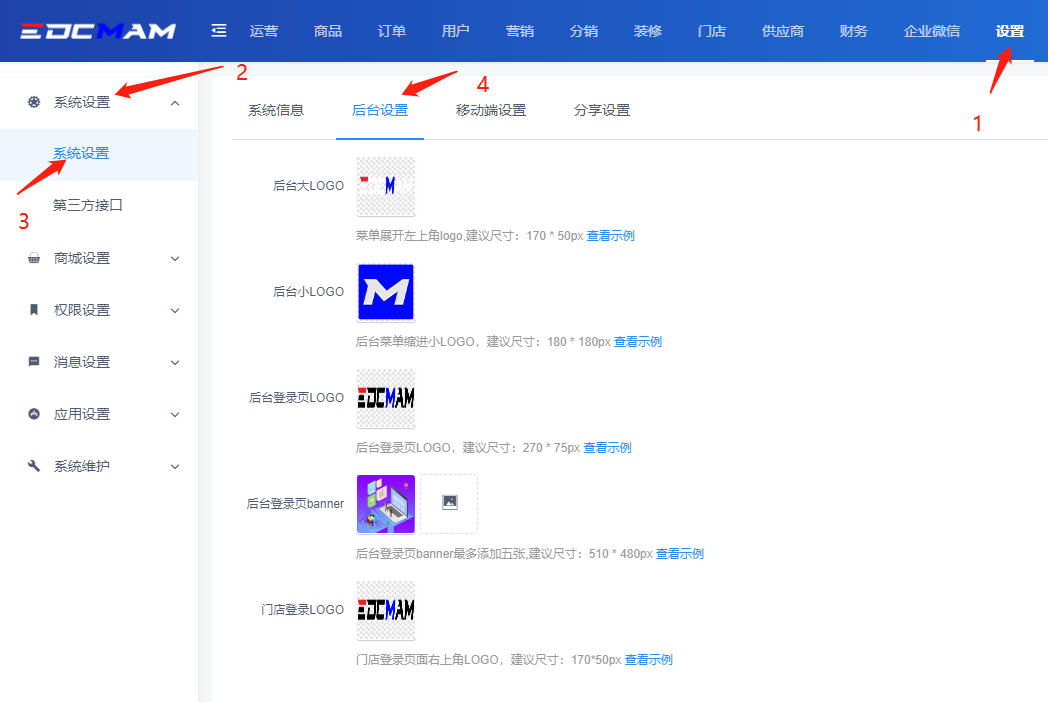Add a new login banner image placeholder

[x=449, y=503]
